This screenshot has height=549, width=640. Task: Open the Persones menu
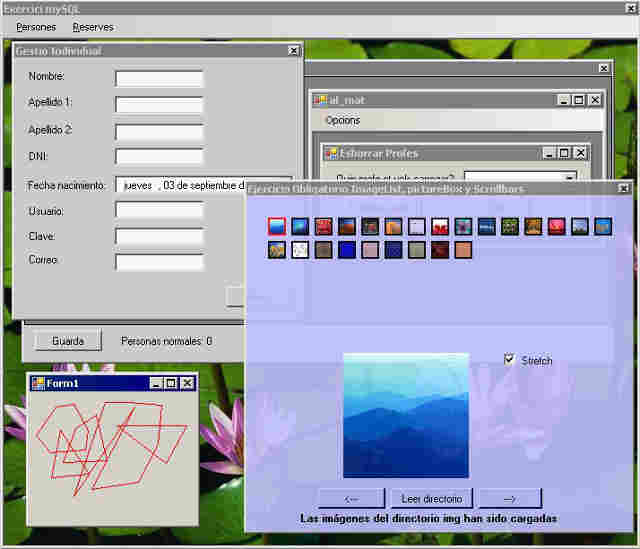click(36, 27)
